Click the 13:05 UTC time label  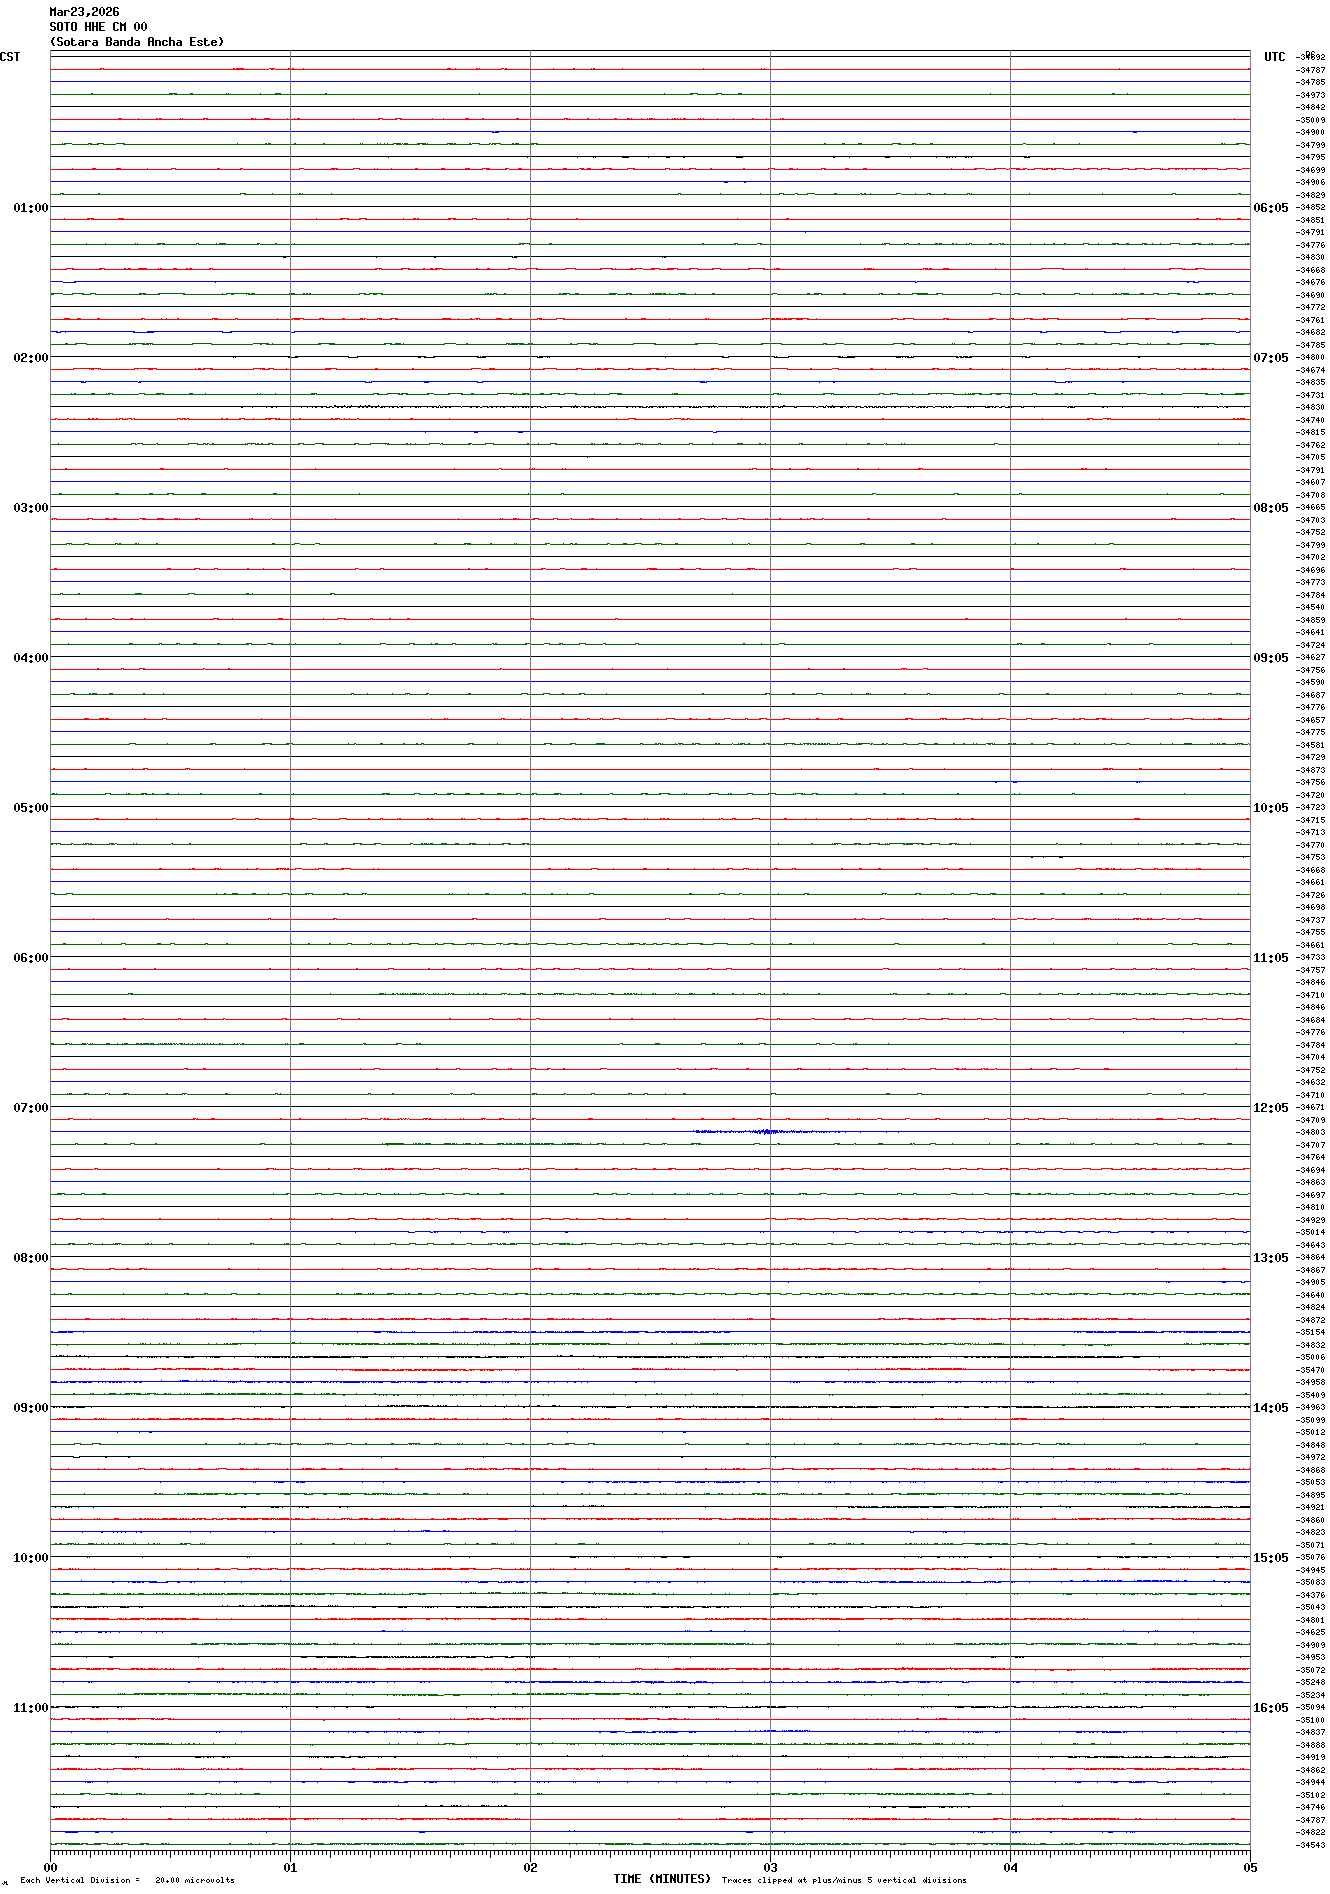point(1270,1258)
